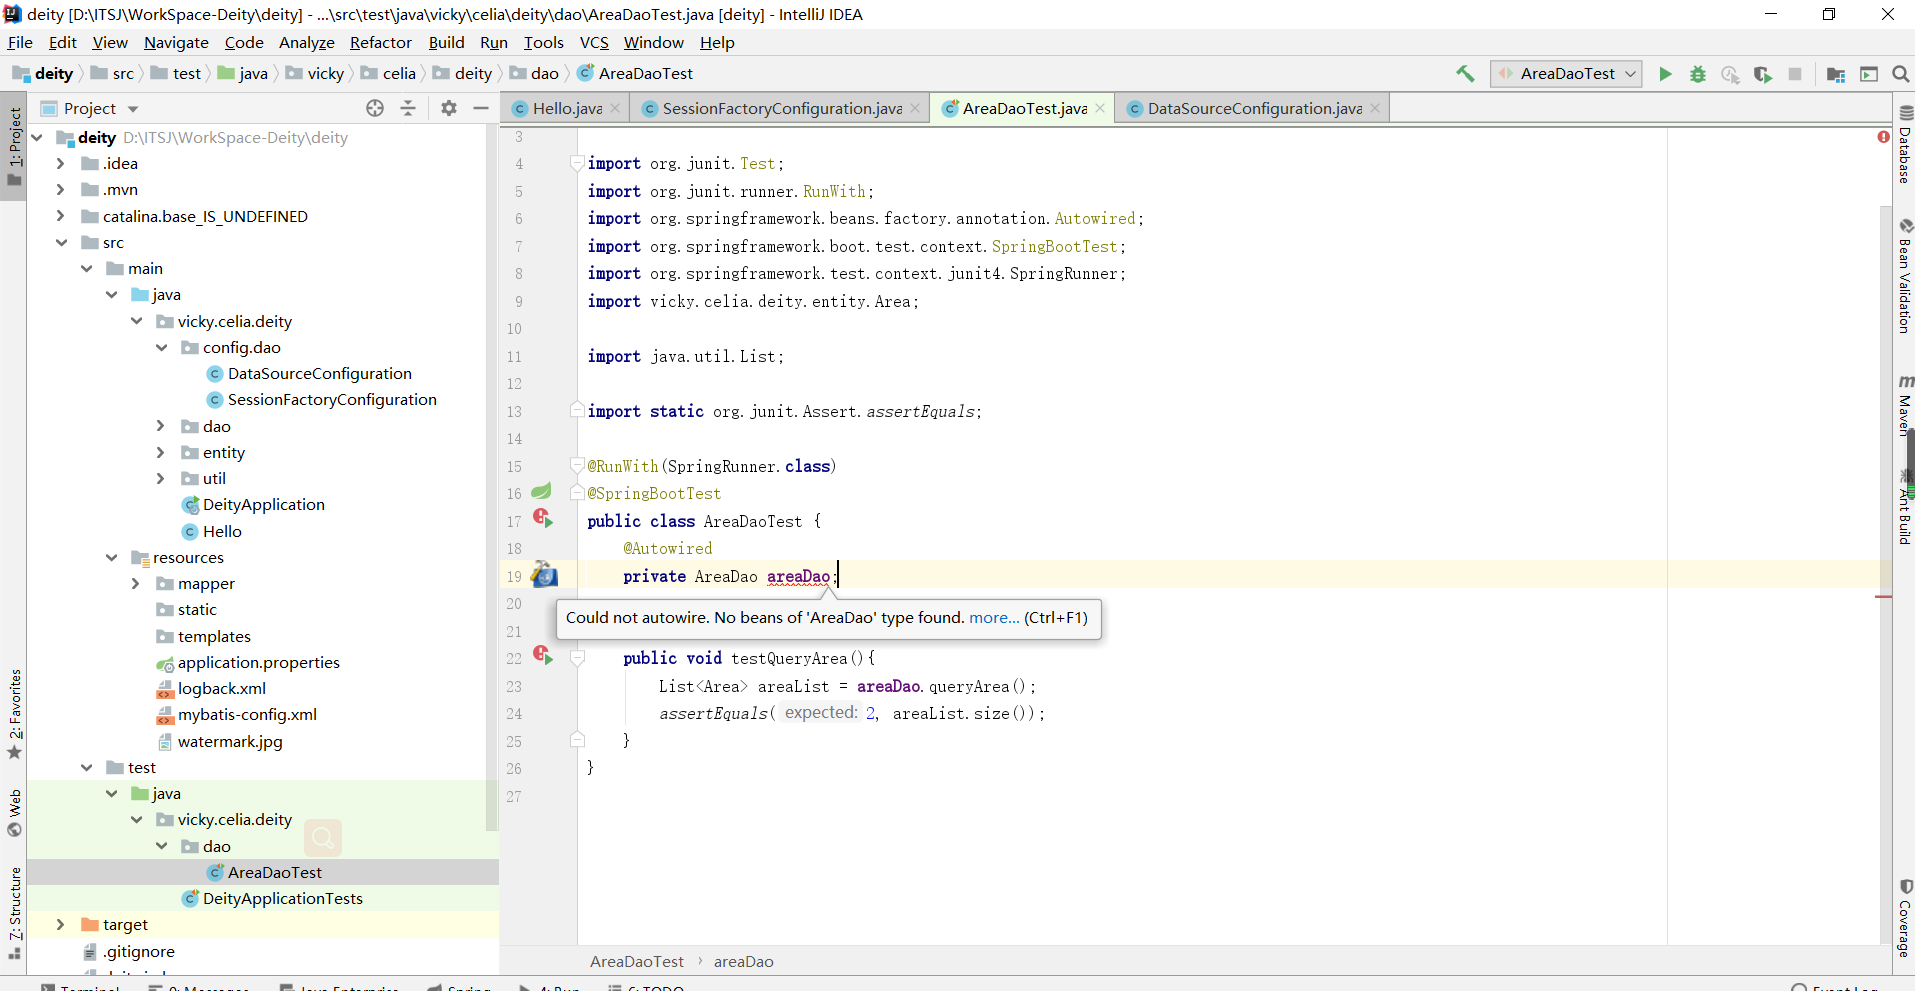Select mybatis-config.xml in project tree
1915x991 pixels.
[247, 714]
